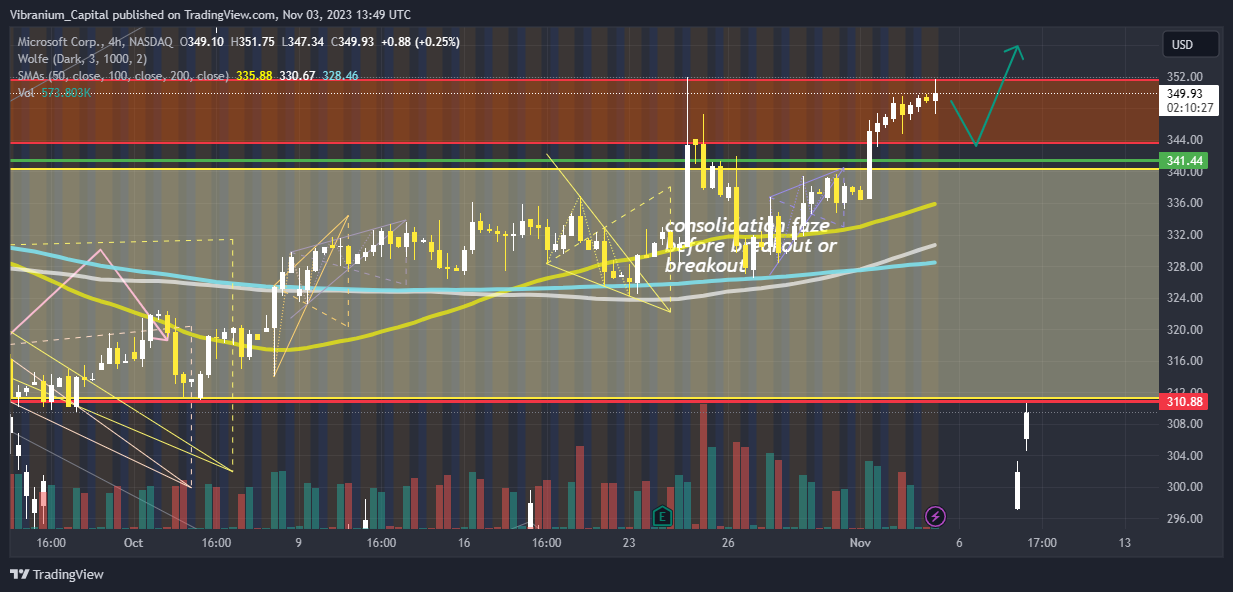The image size is (1233, 592).
Task: Click the 328.00 price axis label
Action: pos(1184,266)
